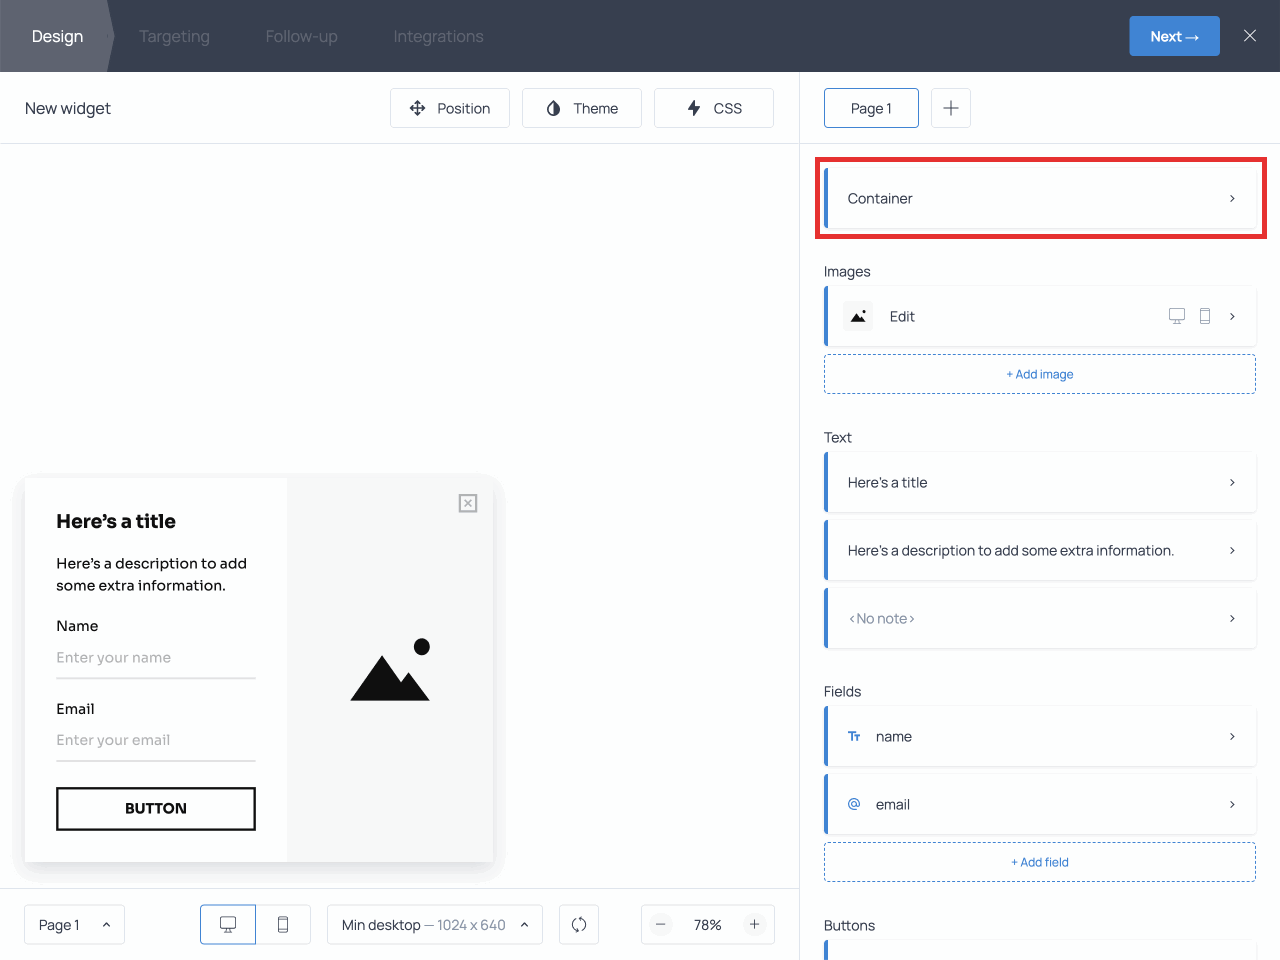Click the @ icon on the email field
This screenshot has height=960, width=1280.
pyautogui.click(x=853, y=804)
